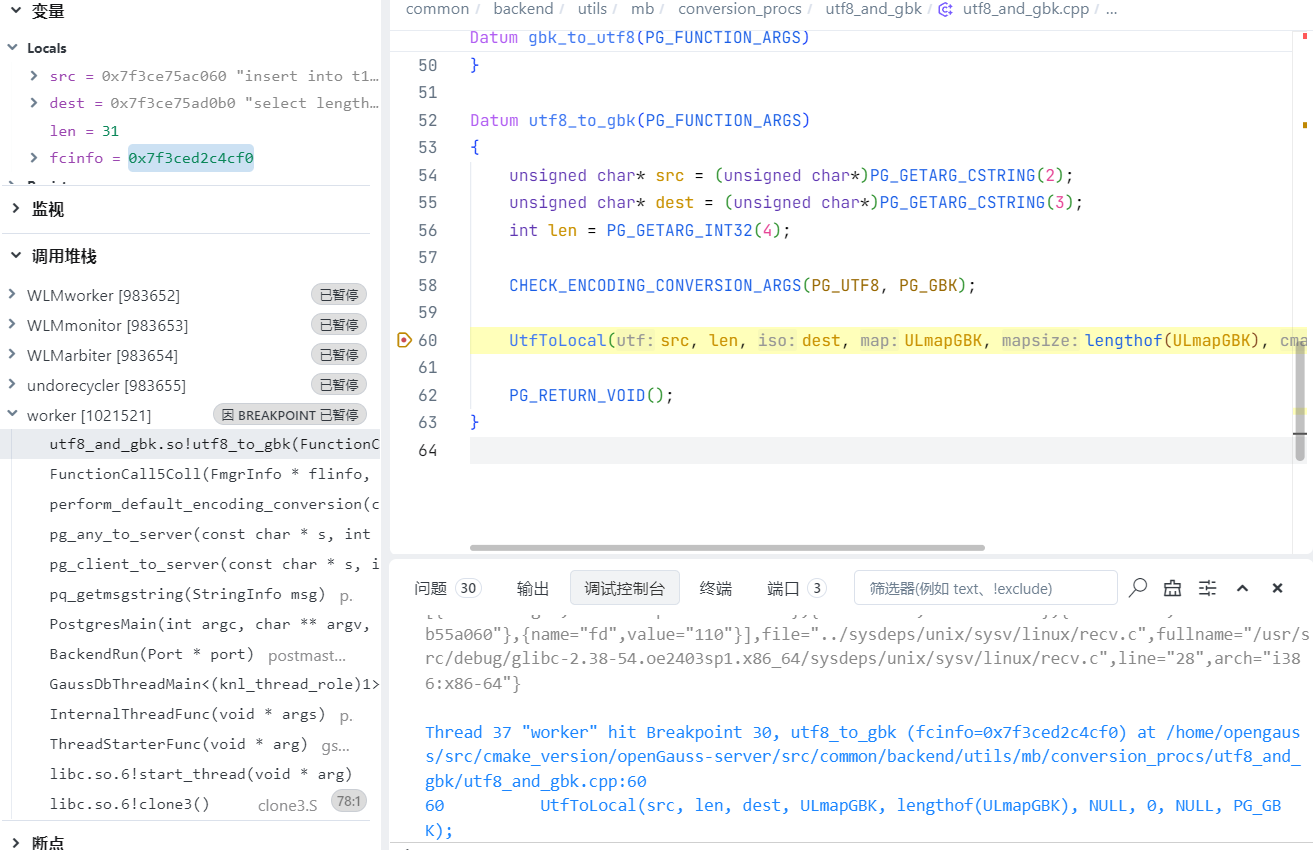Select the libc.so.6!start_thread stack frame
This screenshot has height=850, width=1313.
pos(190,774)
